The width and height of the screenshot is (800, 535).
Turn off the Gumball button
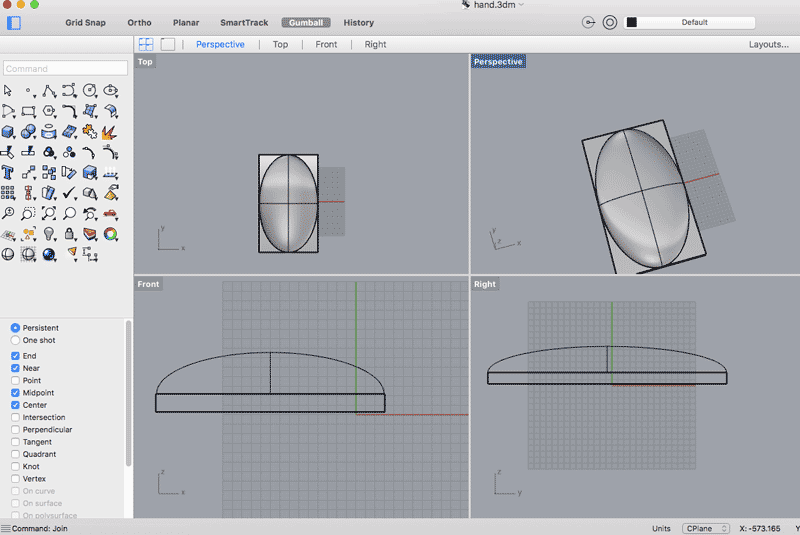tap(306, 22)
